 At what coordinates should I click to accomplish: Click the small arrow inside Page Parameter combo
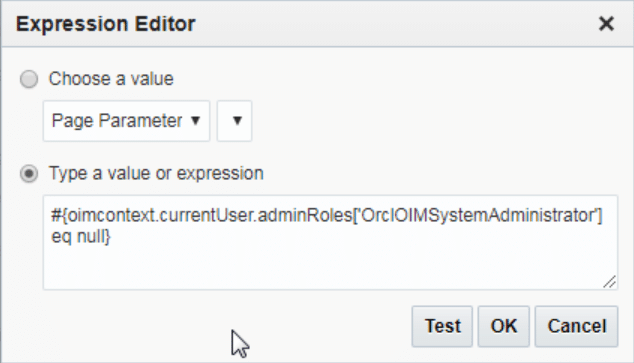pos(196,120)
